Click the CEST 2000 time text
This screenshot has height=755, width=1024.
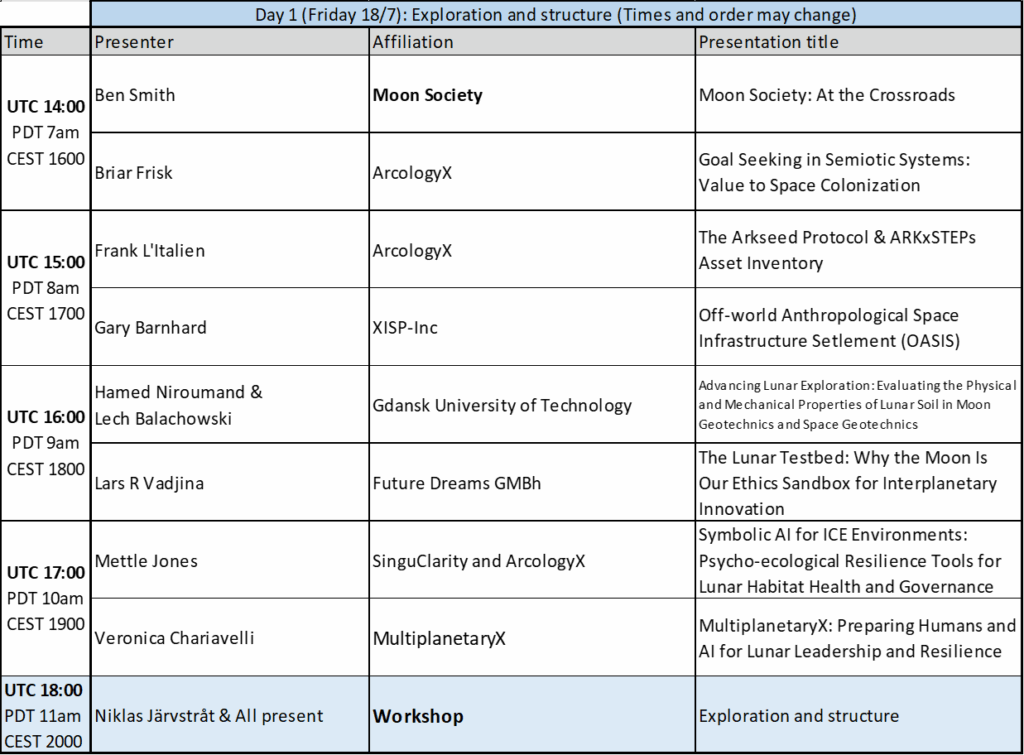[44, 741]
